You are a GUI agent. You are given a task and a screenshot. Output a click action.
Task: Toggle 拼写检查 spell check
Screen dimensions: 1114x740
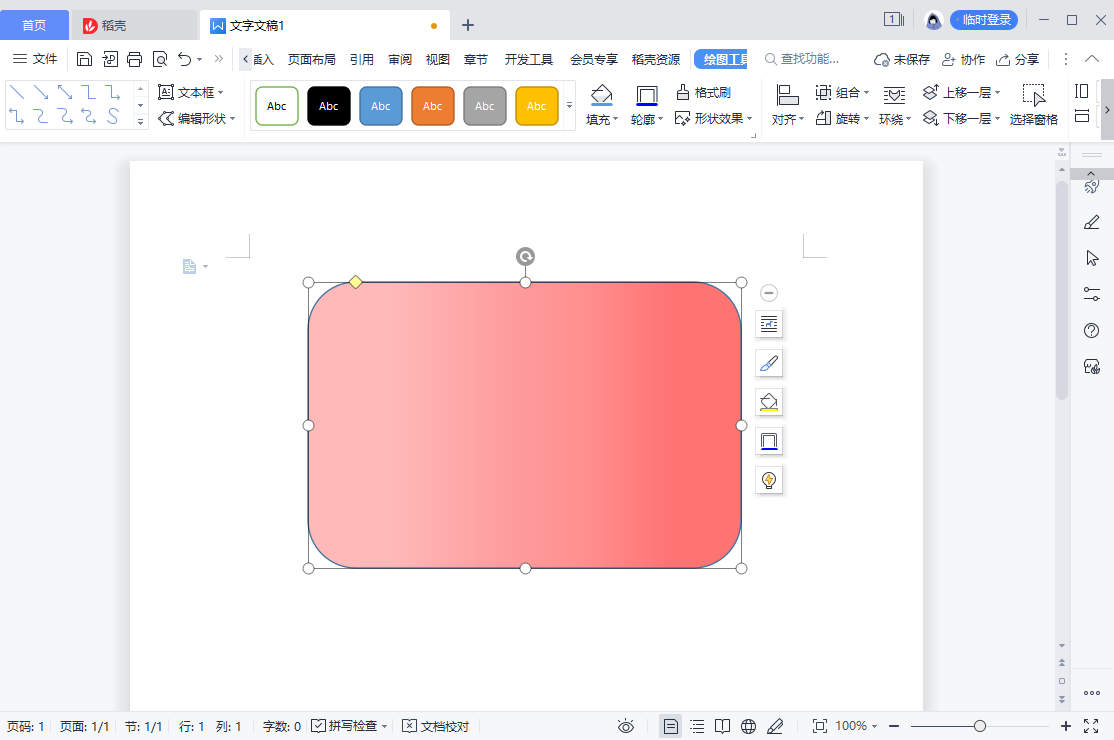pos(347,726)
